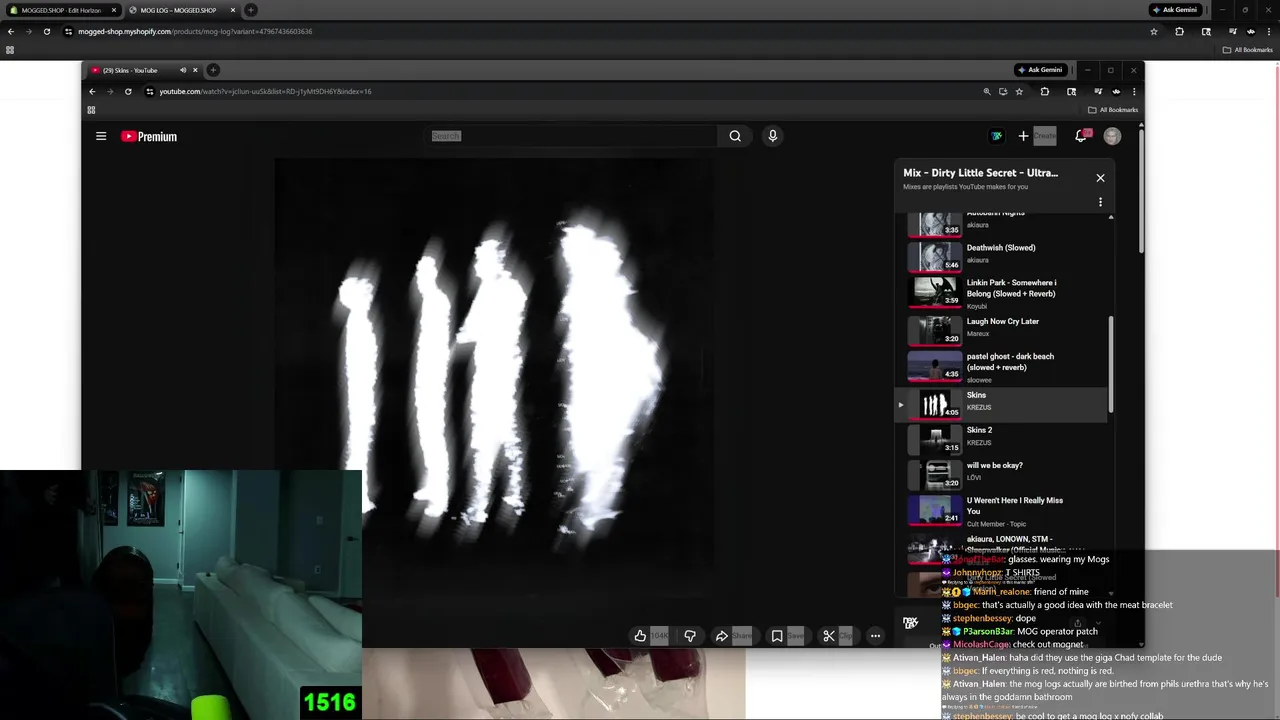Reload the mogged-shop page in back window
Image resolution: width=1280 pixels, height=720 pixels.
click(x=46, y=31)
